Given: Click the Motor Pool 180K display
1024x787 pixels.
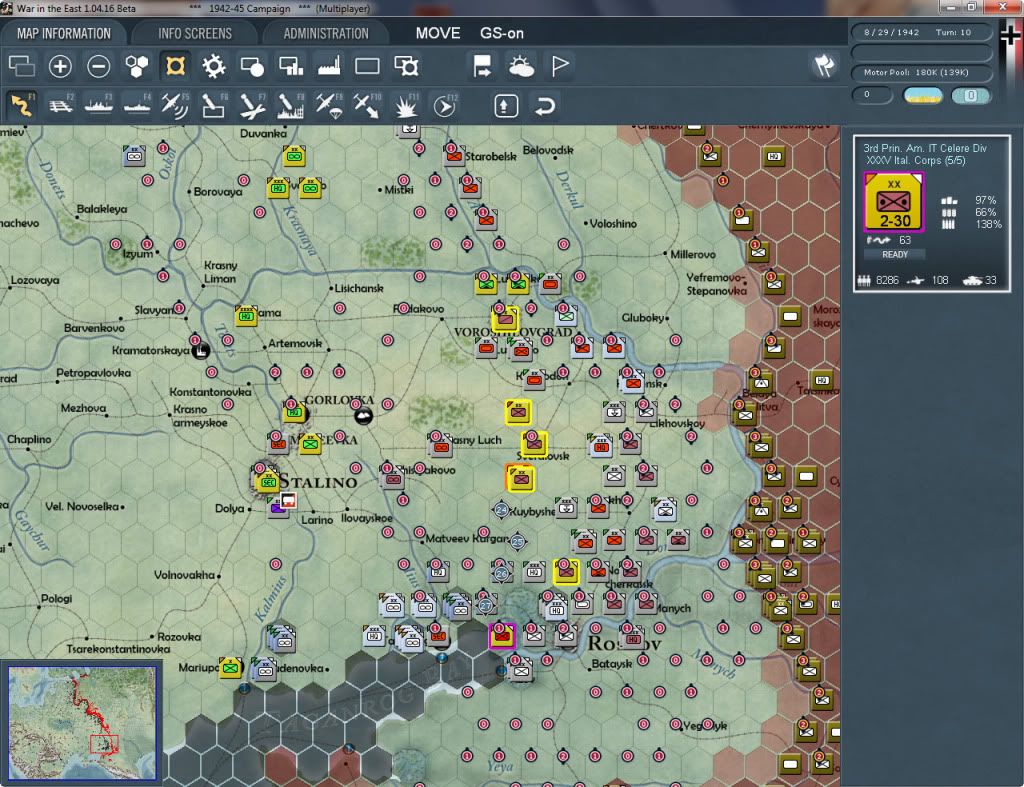Looking at the screenshot, I should click(921, 72).
